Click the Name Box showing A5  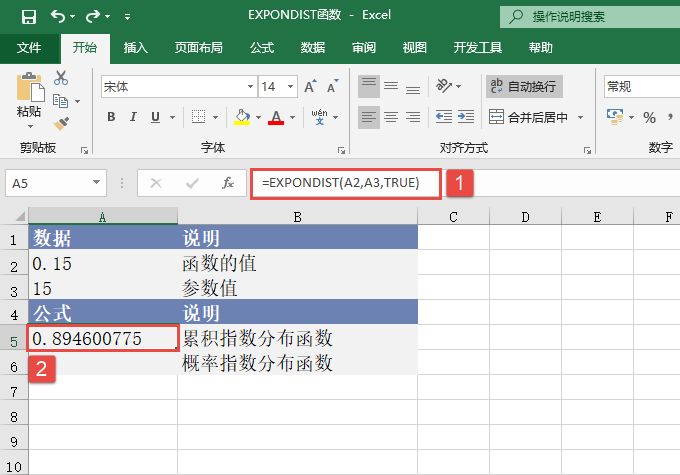coord(56,183)
